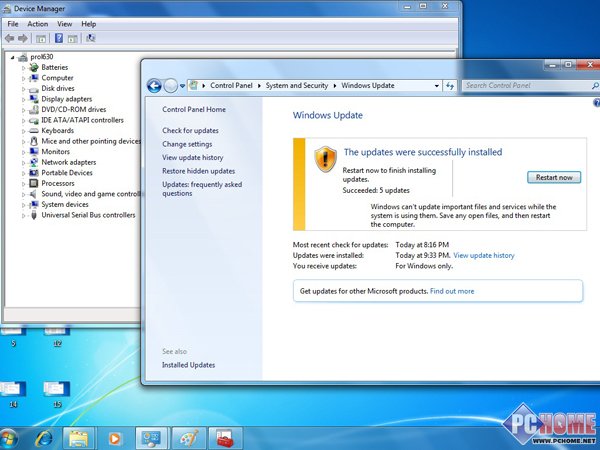Screen dimensions: 600x450
Task: Open Check for updates link
Action: point(190,131)
